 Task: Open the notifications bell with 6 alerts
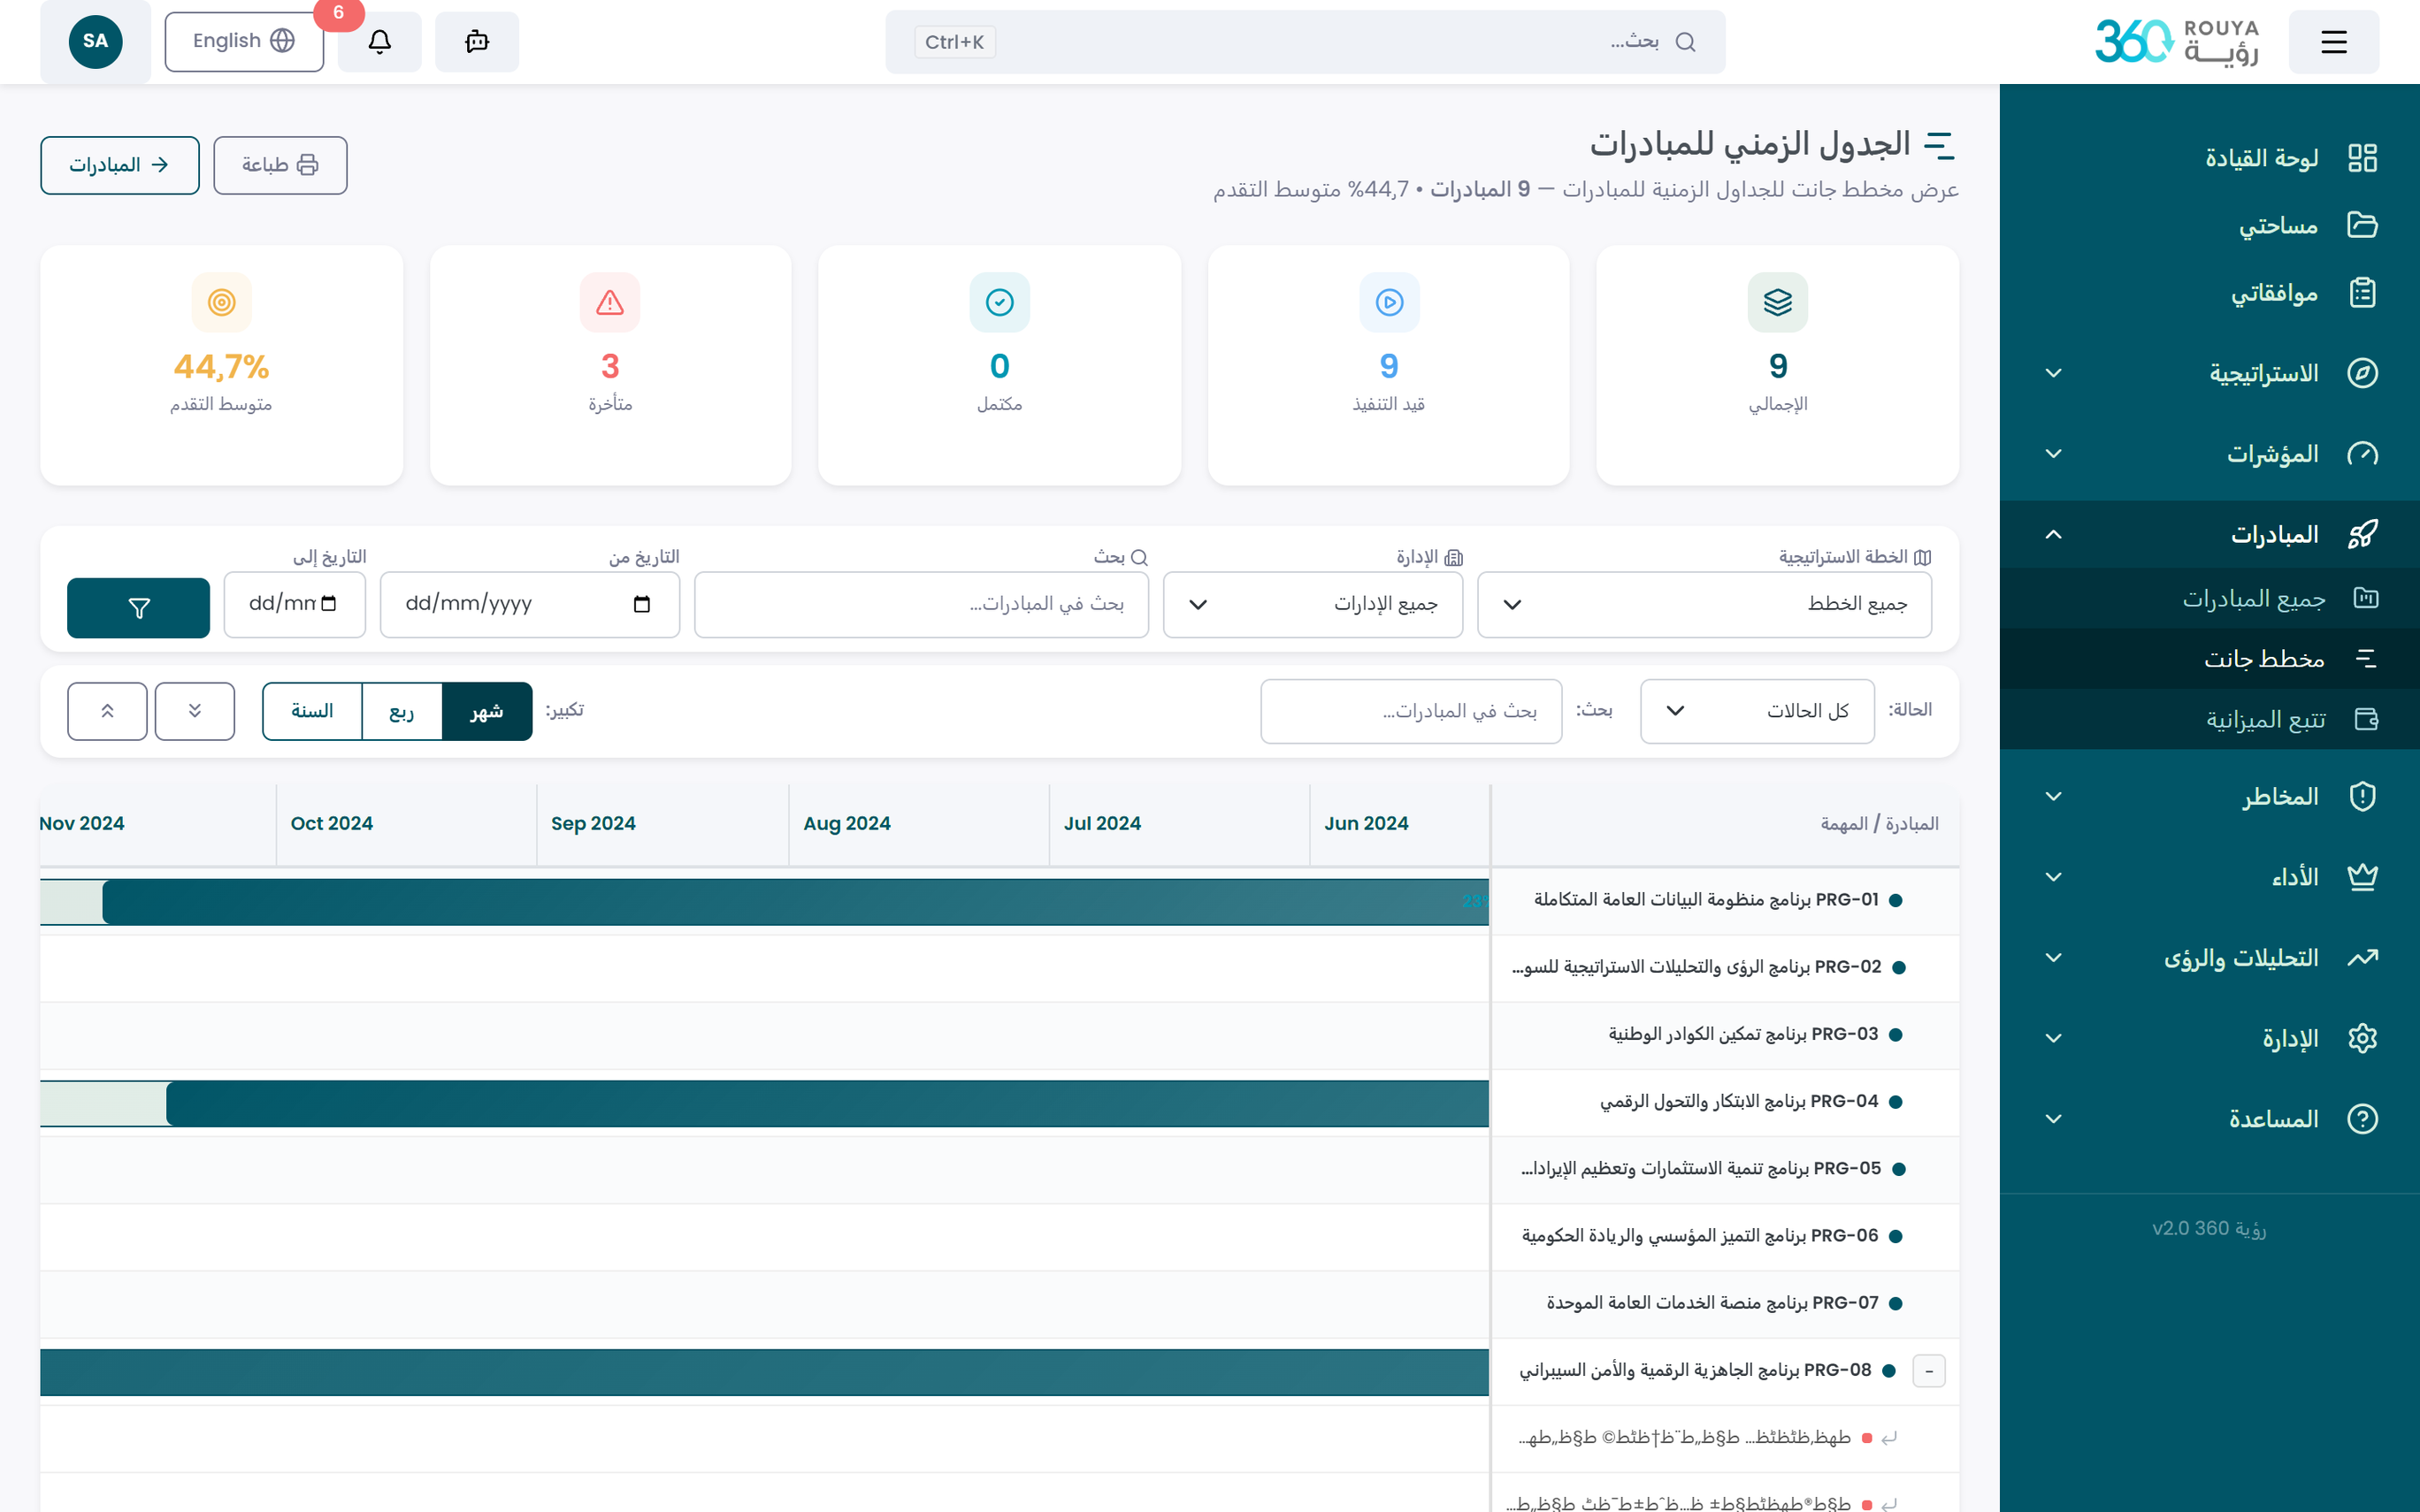pos(379,41)
